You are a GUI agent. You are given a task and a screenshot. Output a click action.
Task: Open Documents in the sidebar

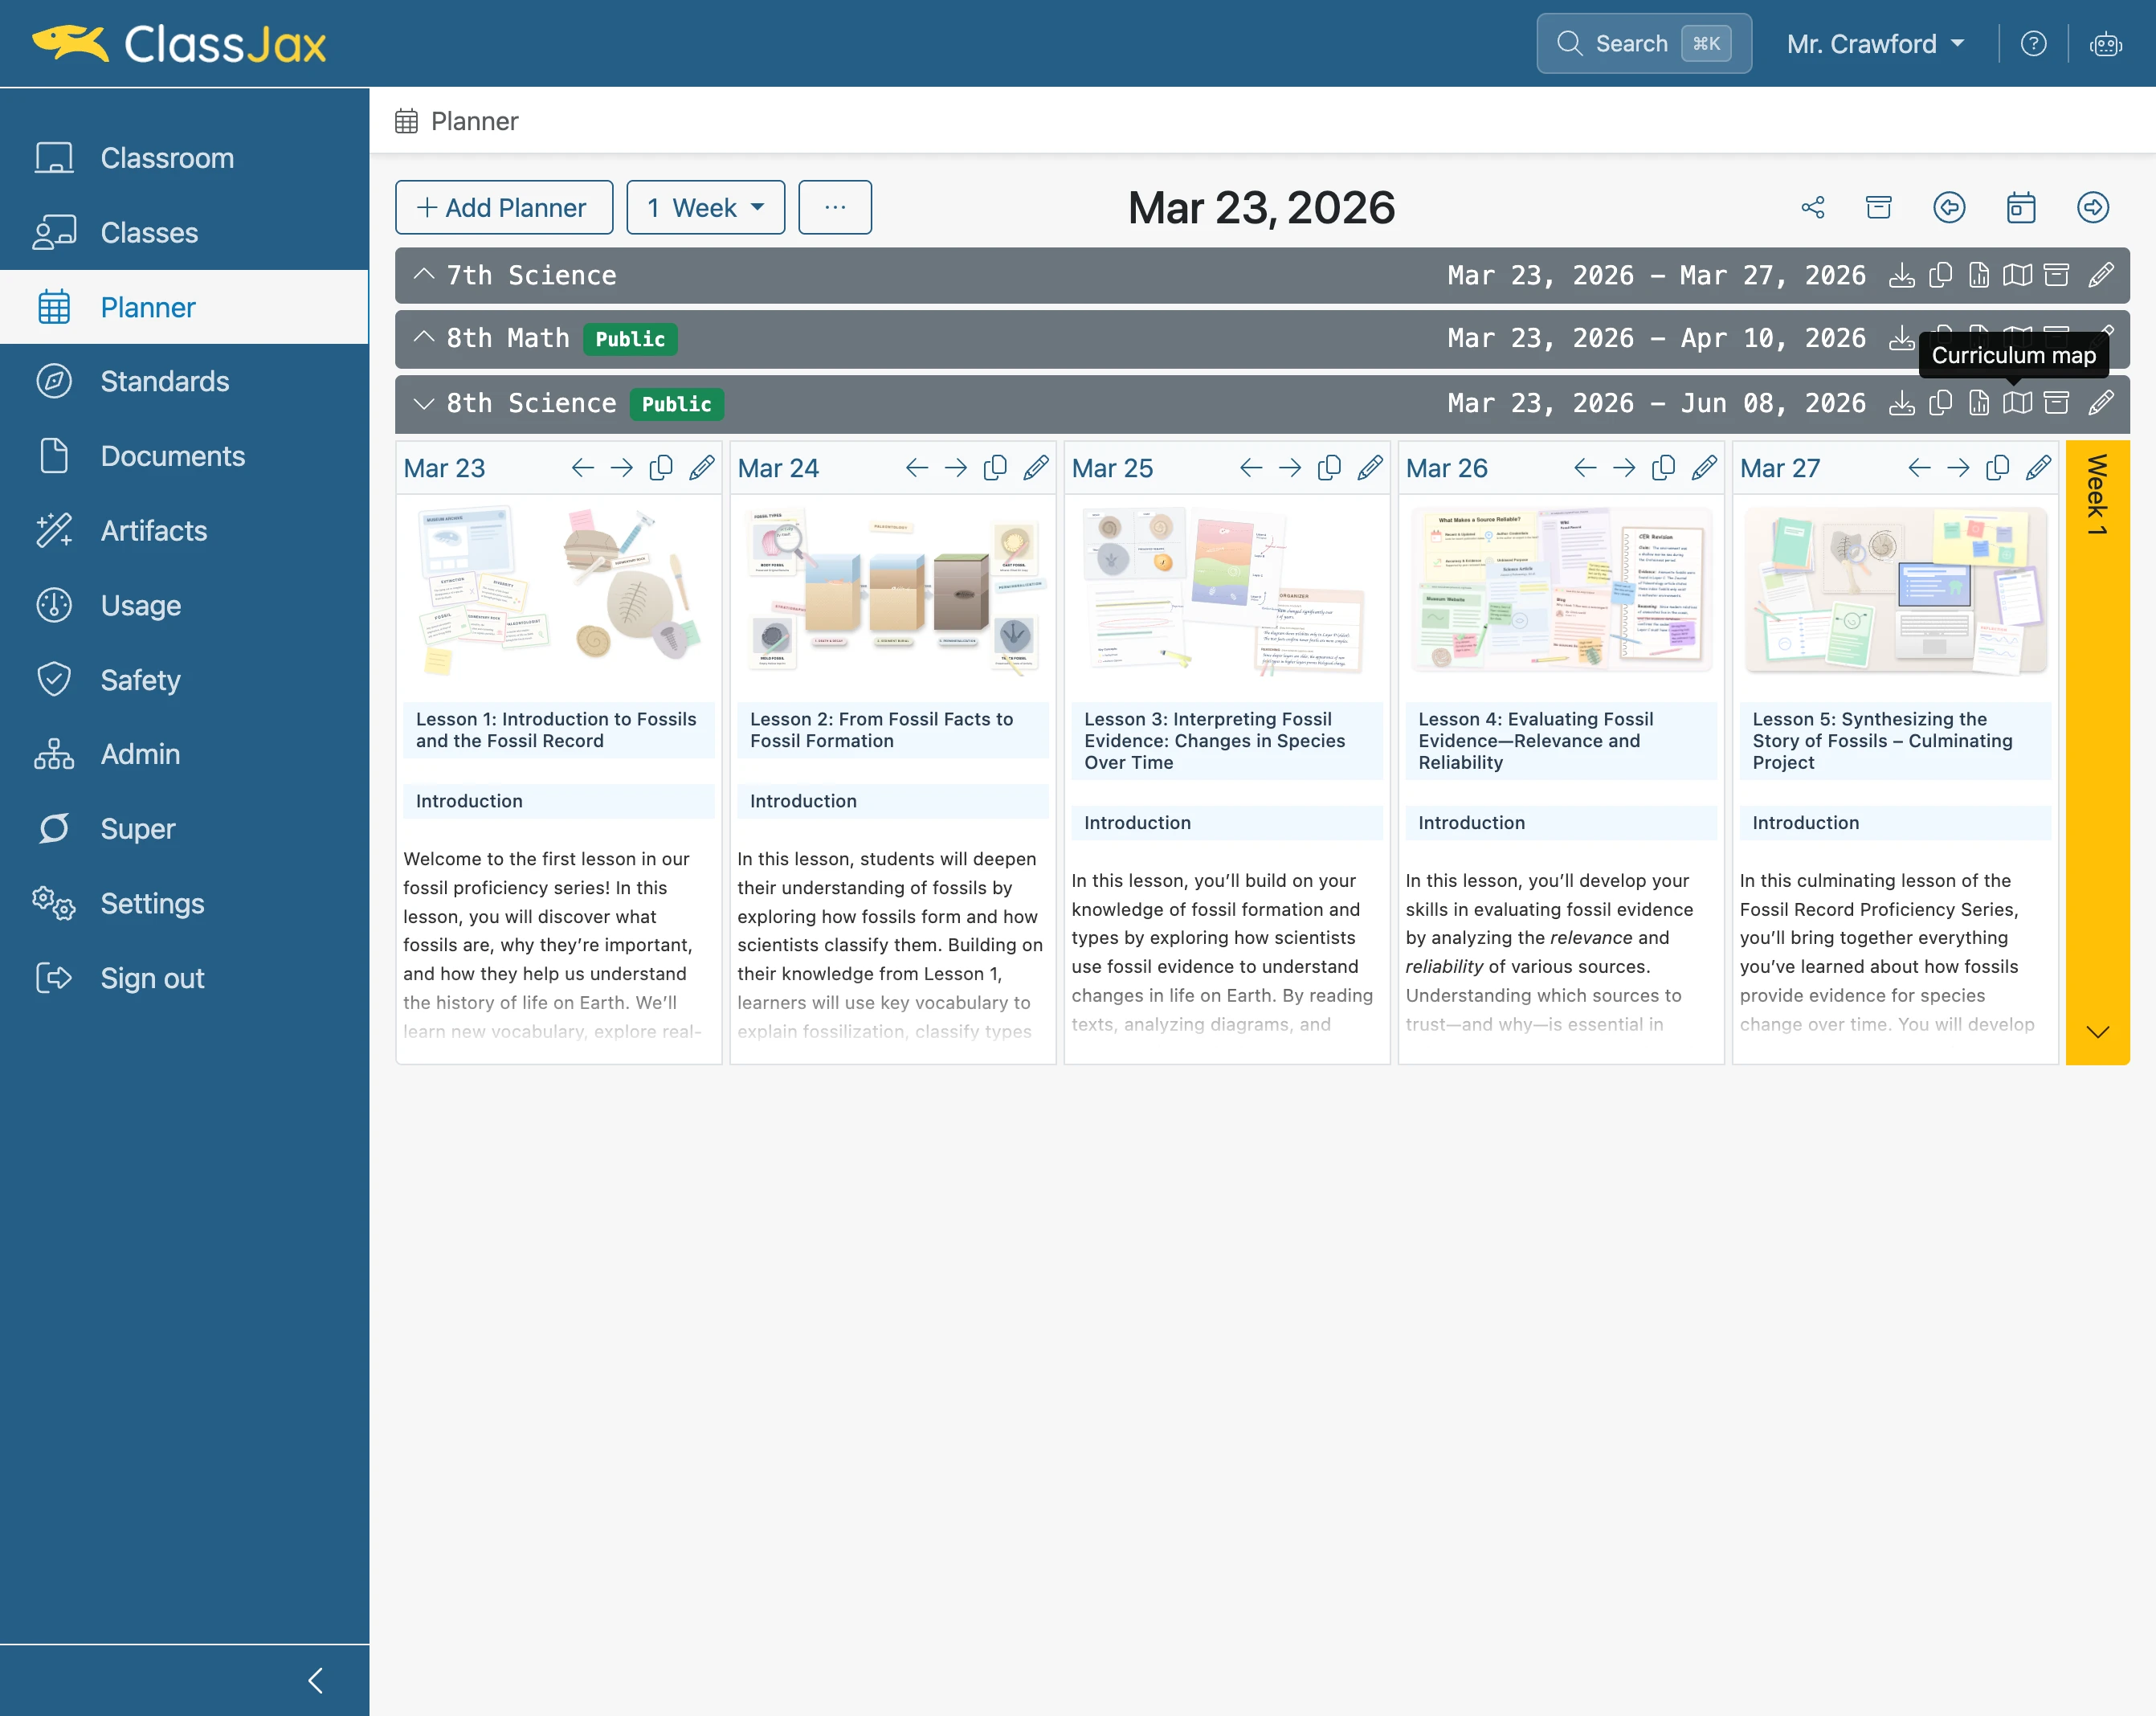pyautogui.click(x=185, y=456)
